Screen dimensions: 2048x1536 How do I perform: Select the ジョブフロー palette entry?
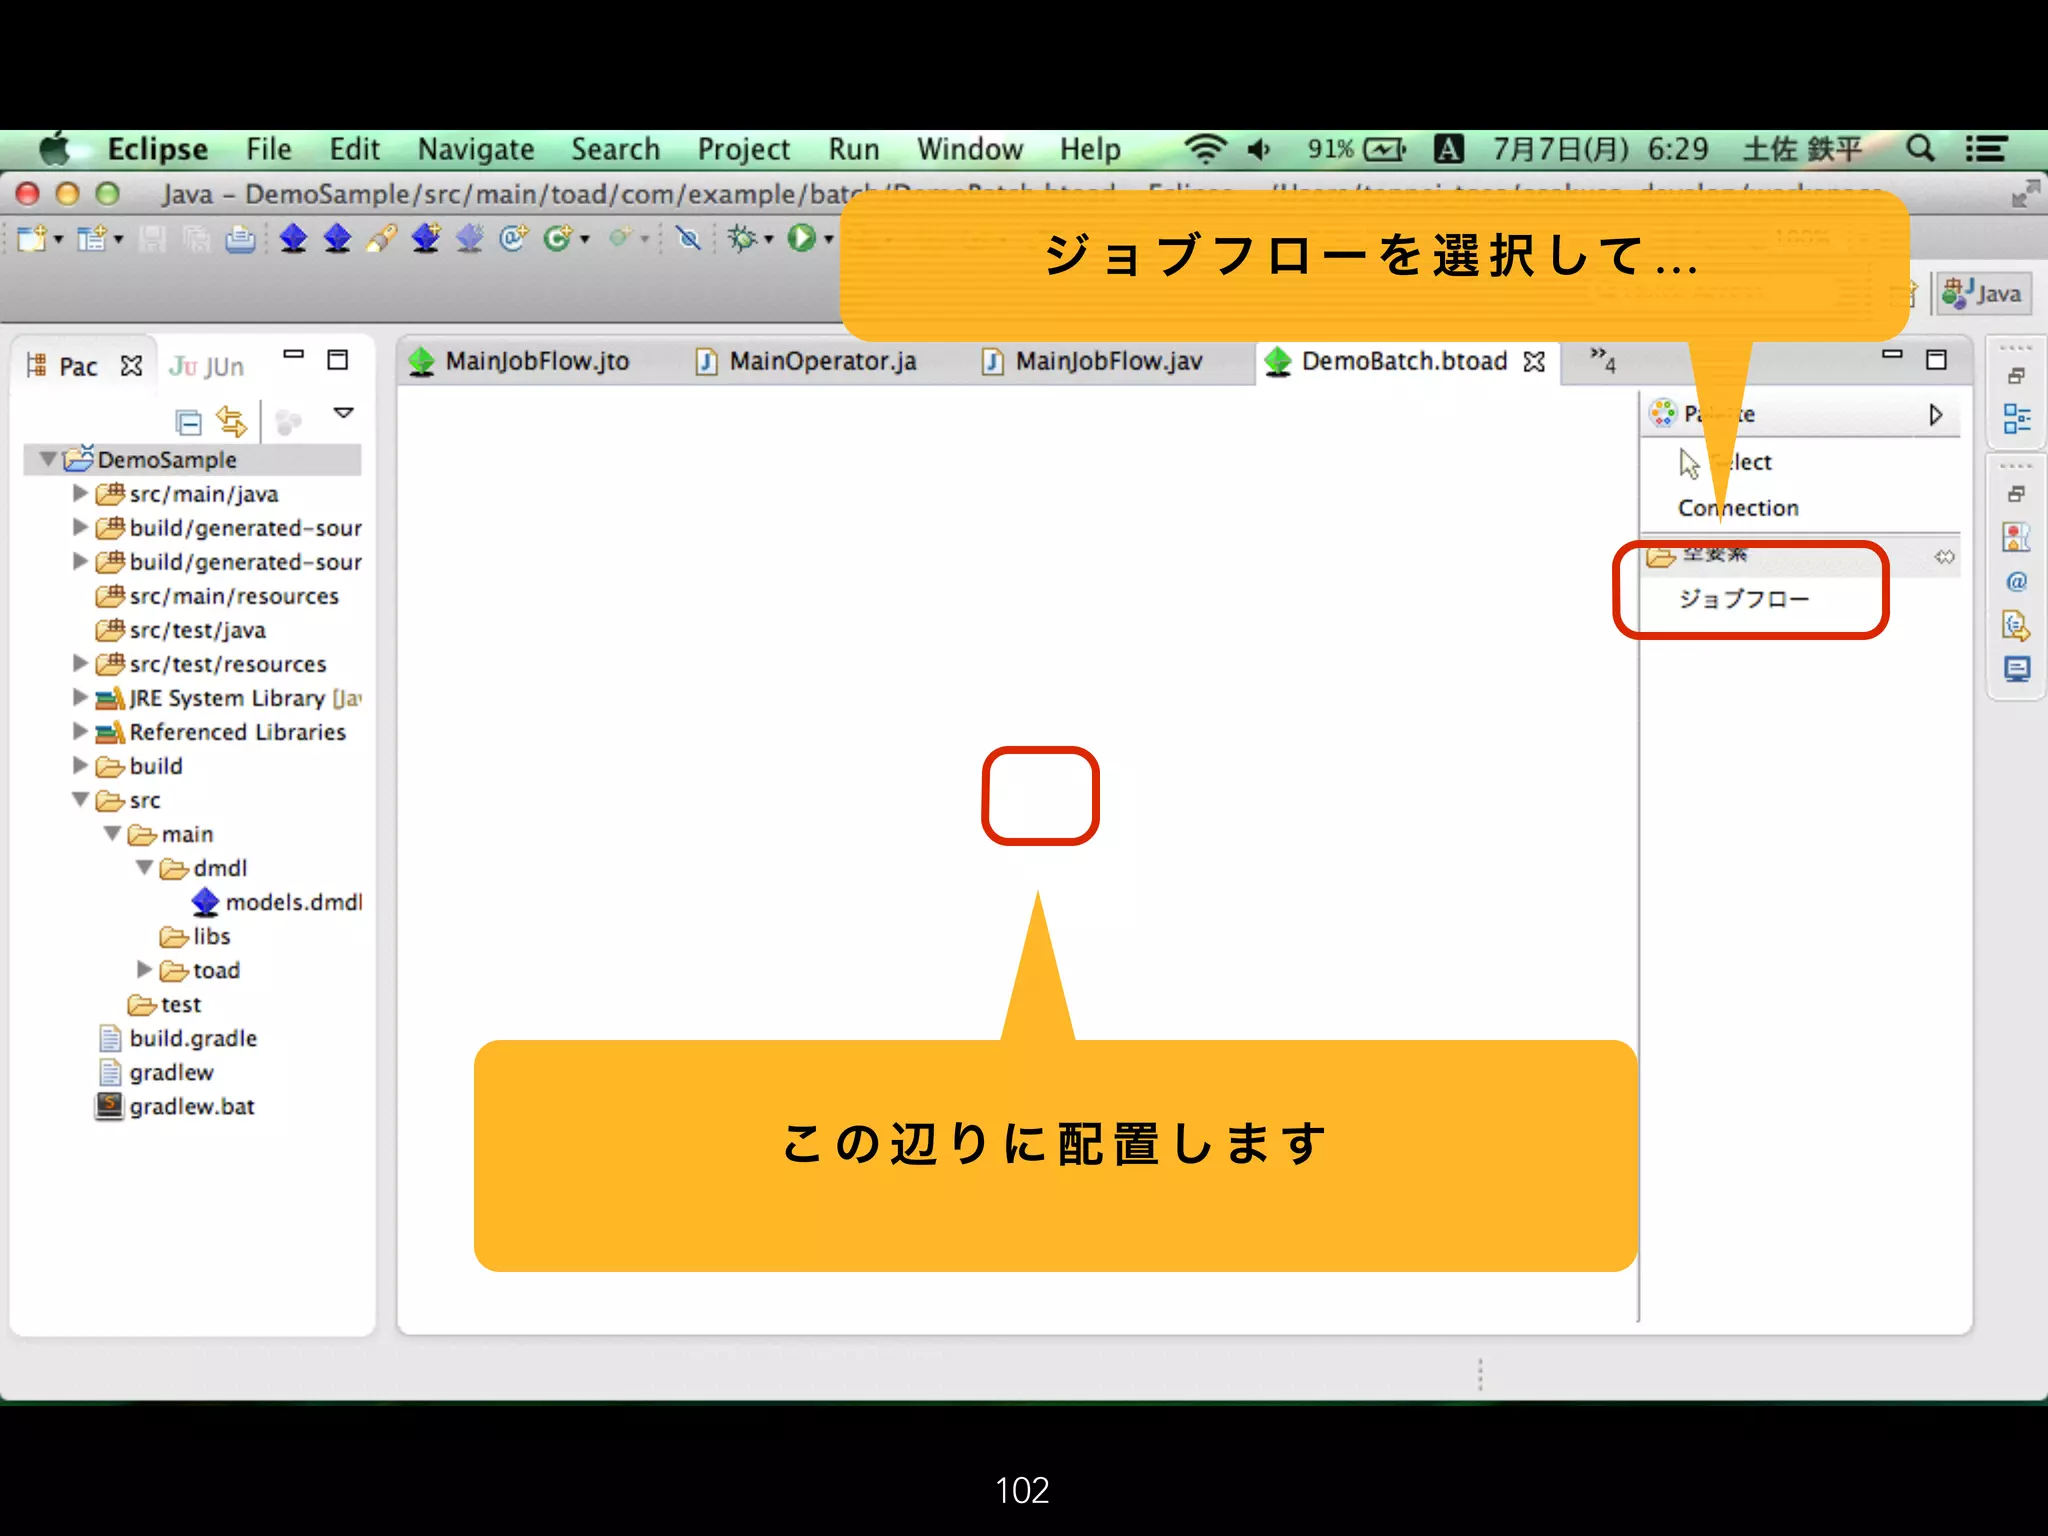point(1744,599)
